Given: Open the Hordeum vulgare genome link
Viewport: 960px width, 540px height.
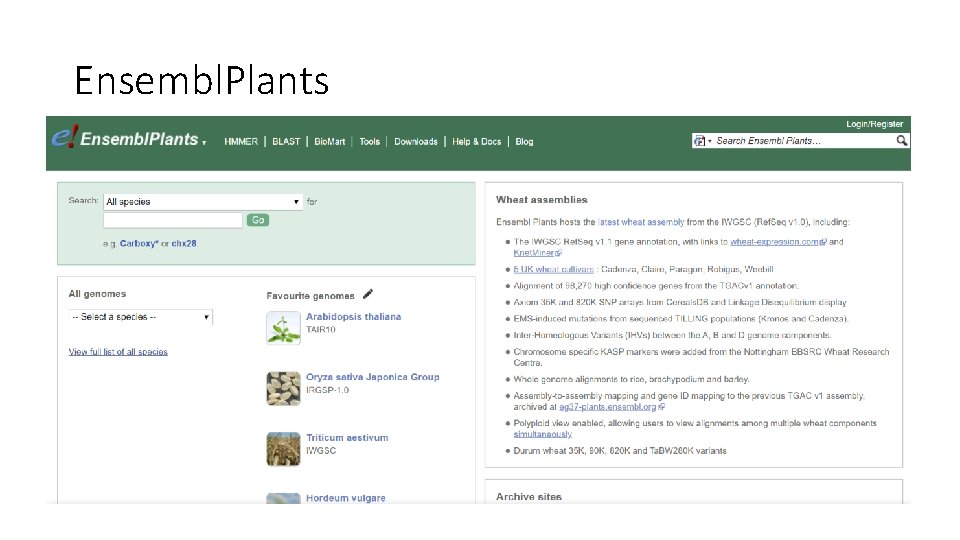Looking at the screenshot, I should (346, 498).
